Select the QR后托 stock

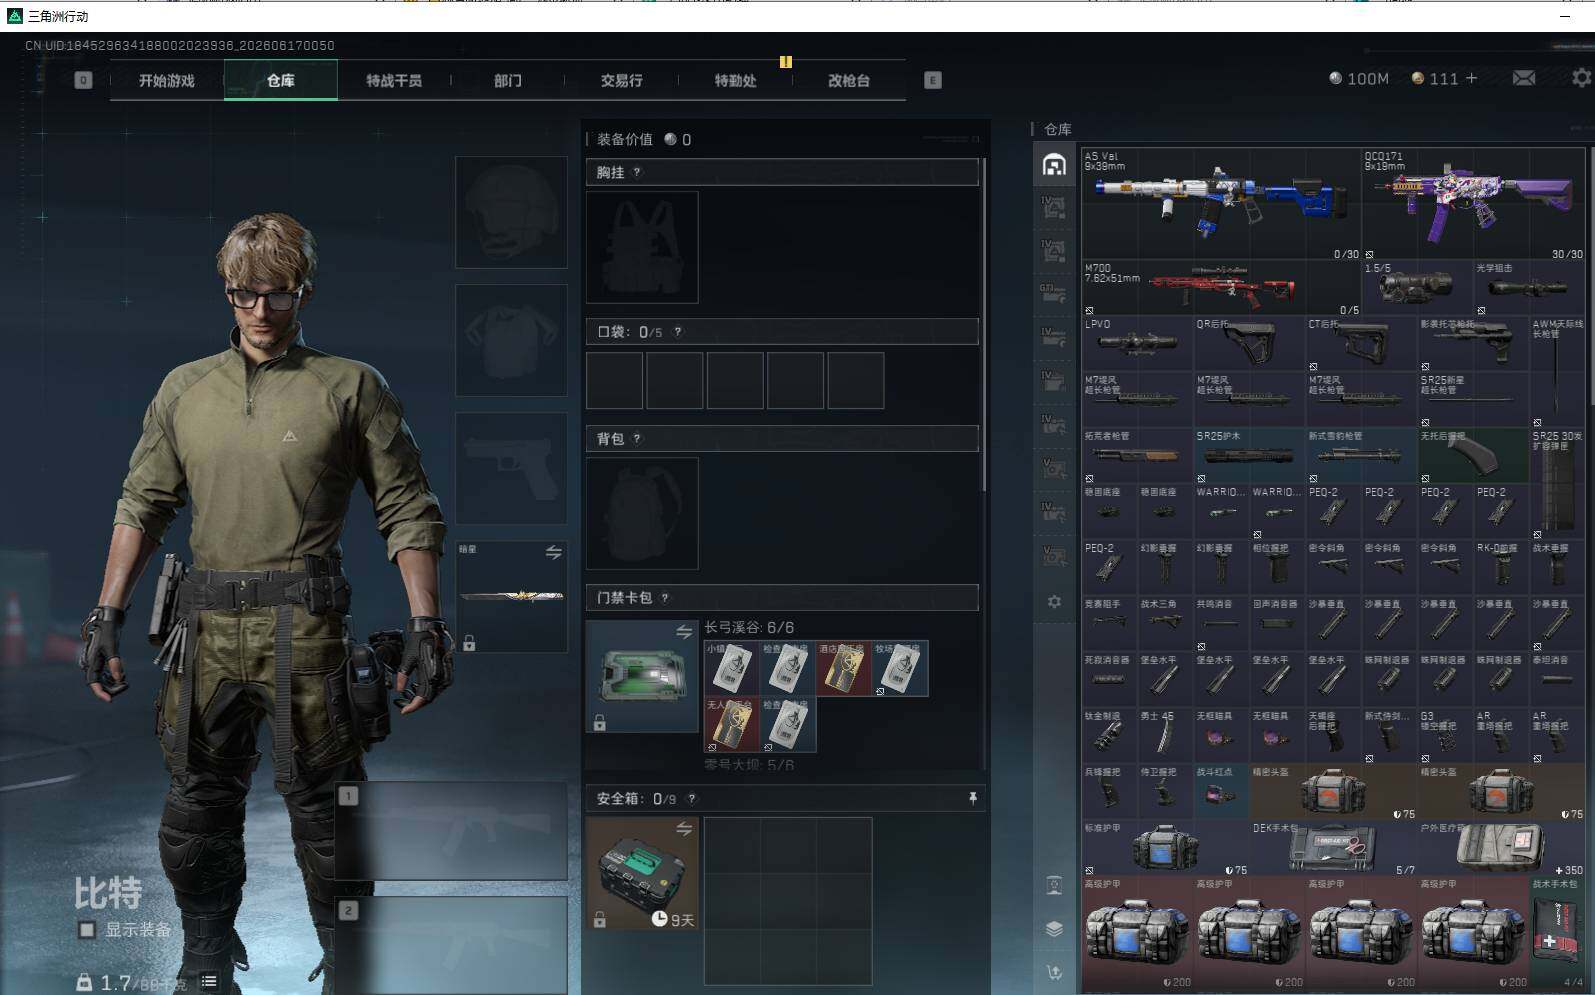pyautogui.click(x=1249, y=344)
